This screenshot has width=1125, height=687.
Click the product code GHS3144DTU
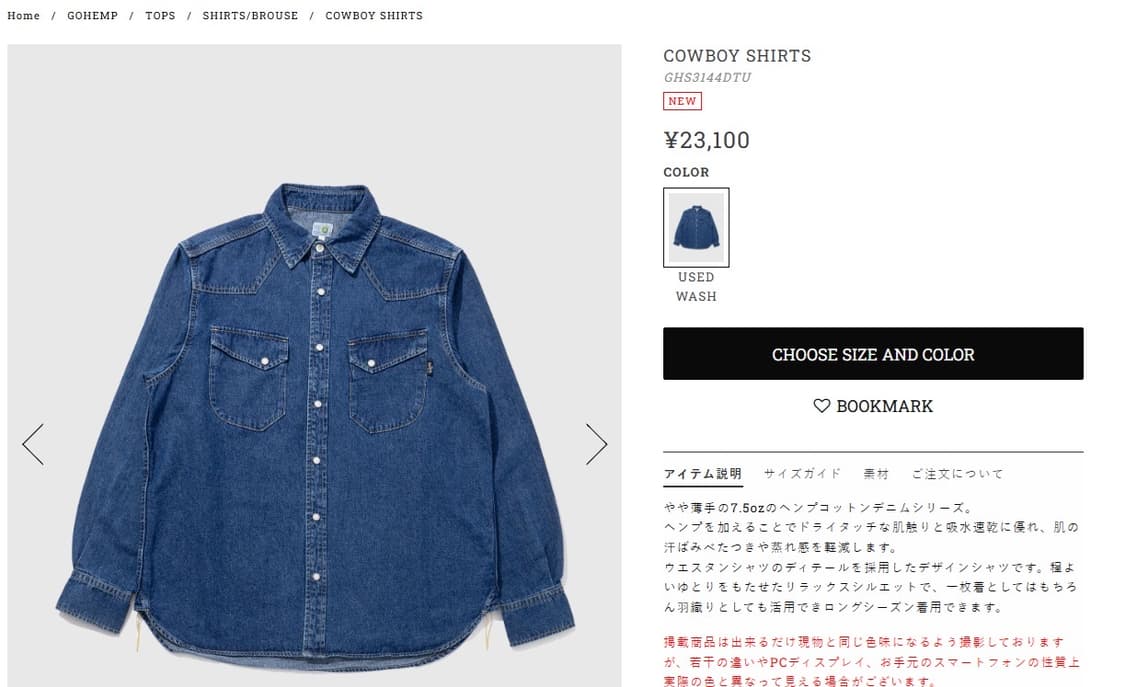coord(707,77)
